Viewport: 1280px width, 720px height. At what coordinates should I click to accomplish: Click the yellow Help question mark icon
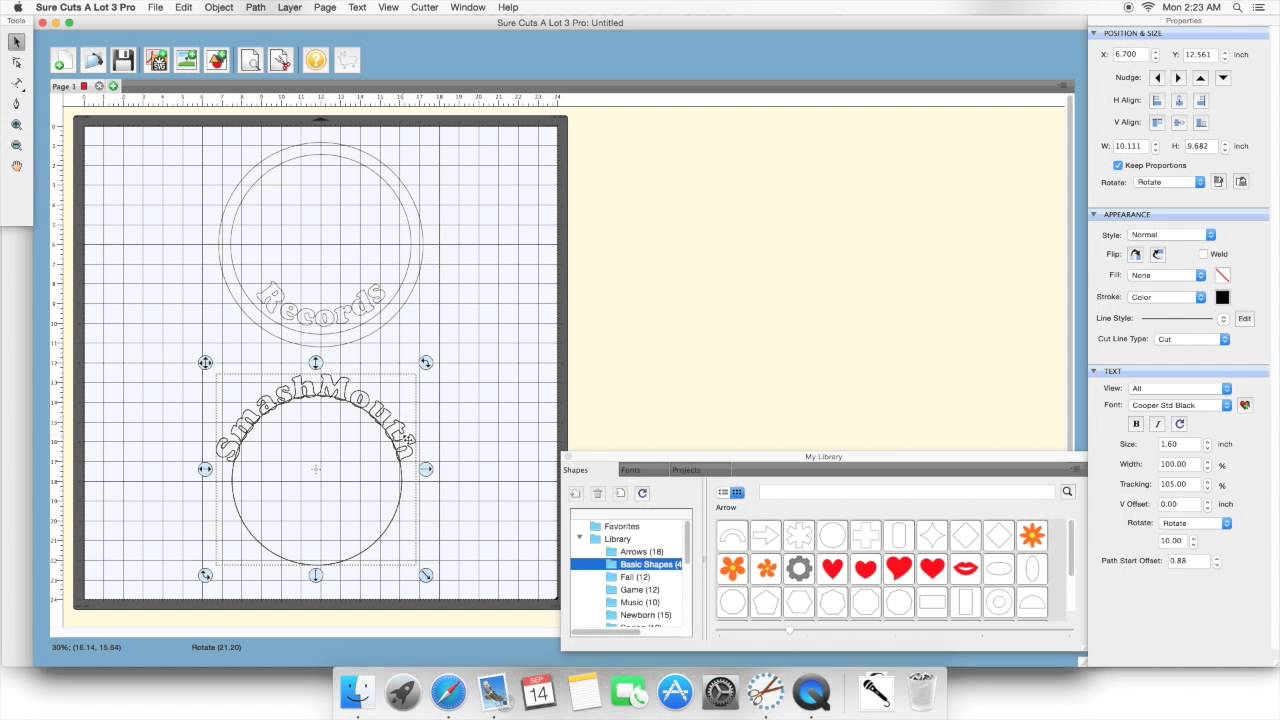point(315,61)
